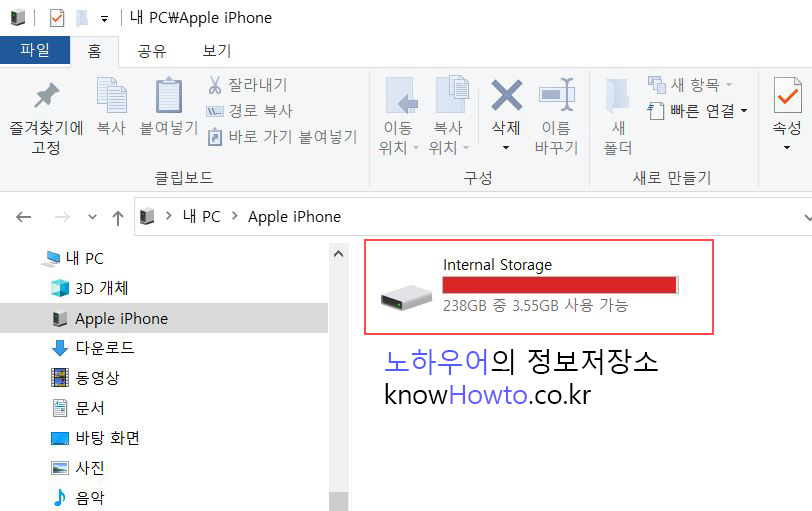Go up one folder level arrow
Screen dimensions: 812x511
(118, 218)
